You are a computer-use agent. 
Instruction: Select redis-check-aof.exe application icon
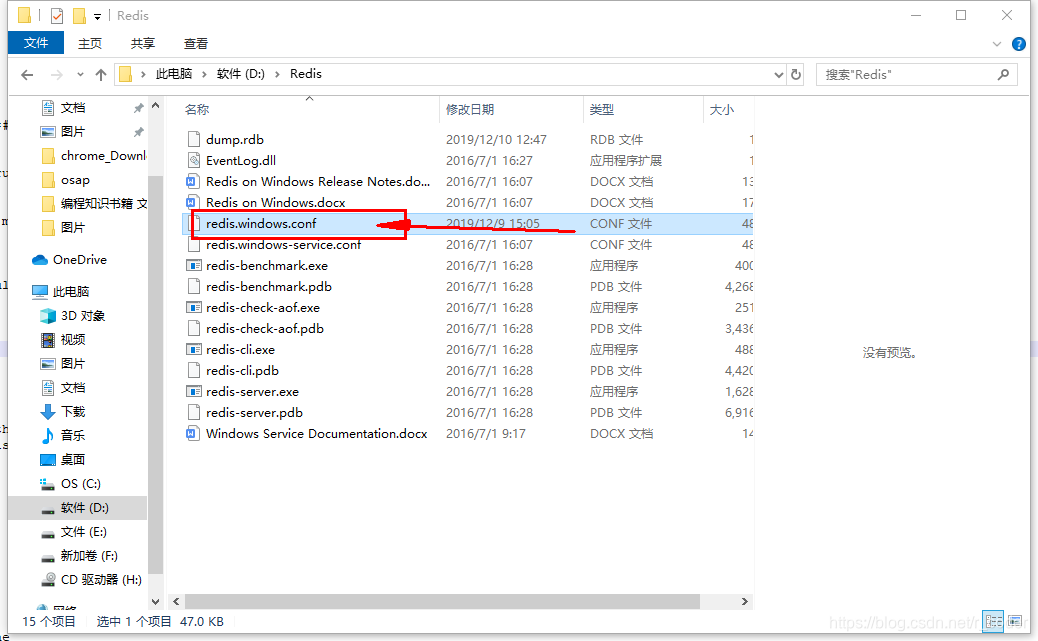193,308
